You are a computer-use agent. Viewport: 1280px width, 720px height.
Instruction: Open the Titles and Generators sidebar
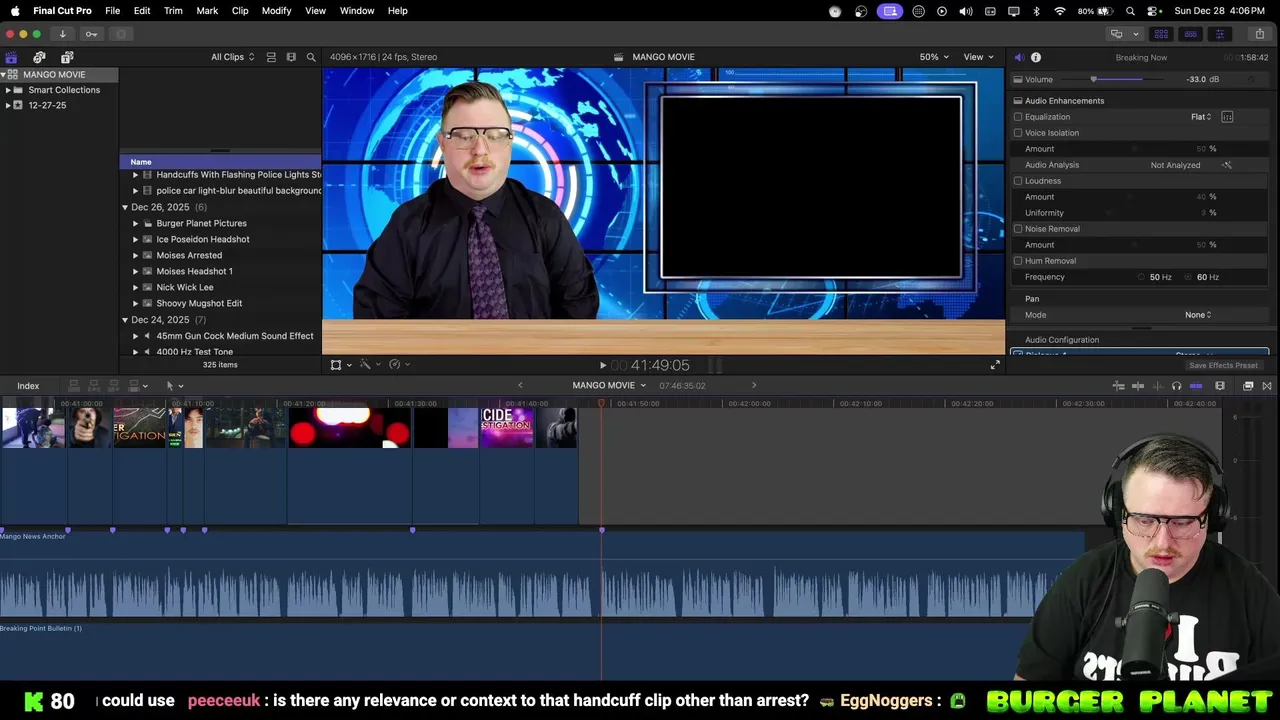[x=67, y=57]
